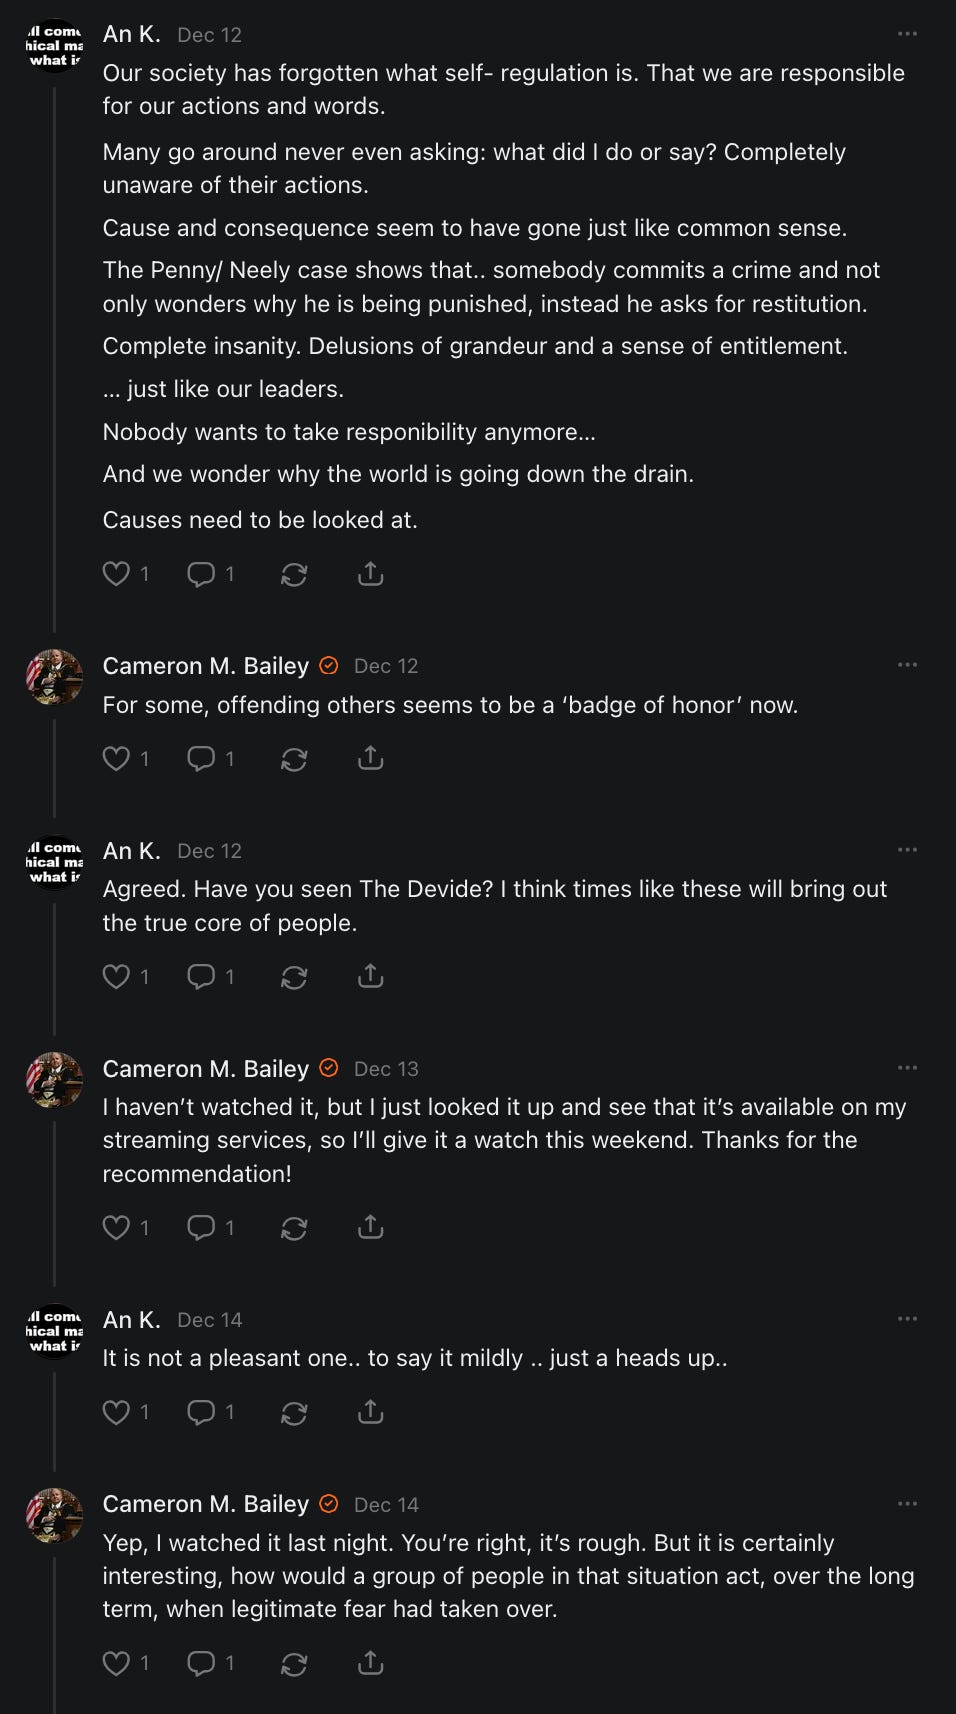
Task: Click Cameron M. Bailey's avatar on the last comment
Action: coord(54,1515)
